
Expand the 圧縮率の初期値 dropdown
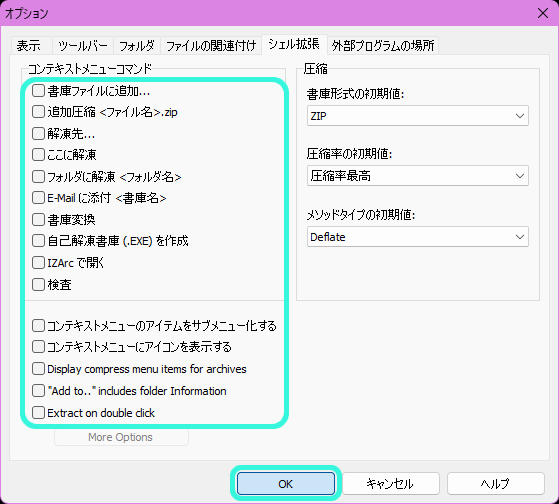(x=417, y=176)
